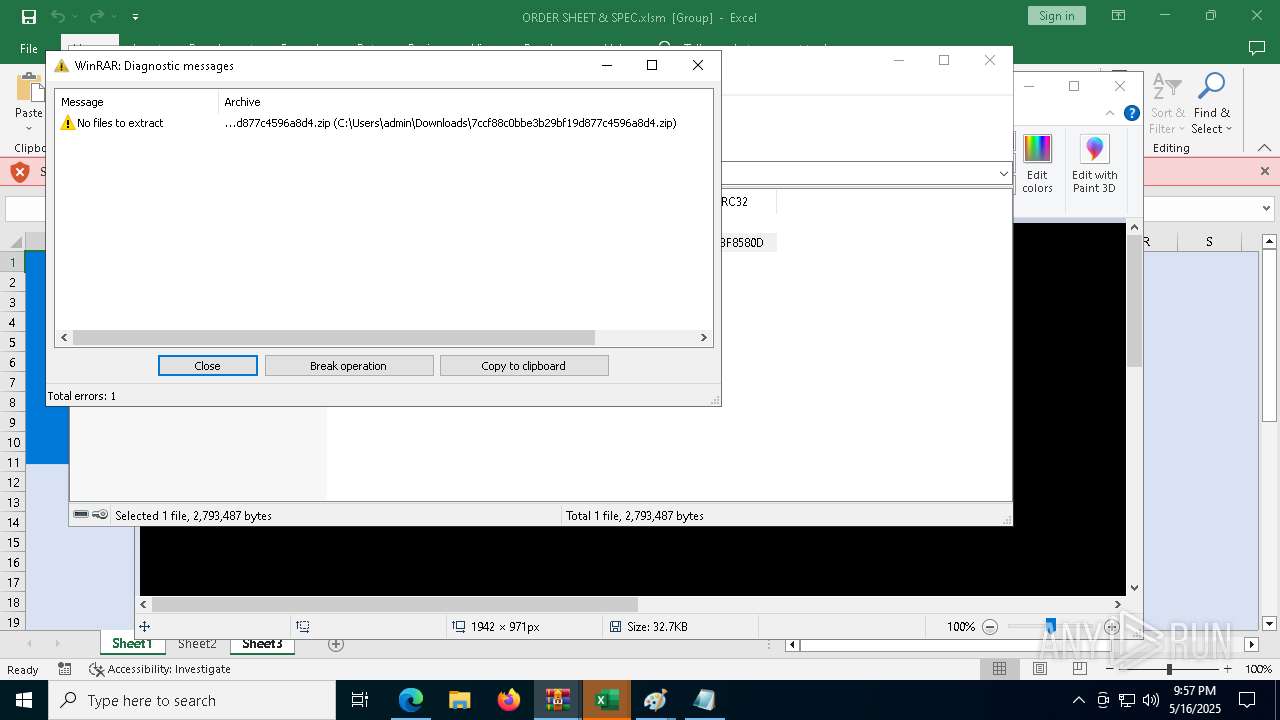Image resolution: width=1280 pixels, height=720 pixels.
Task: Click Excel Redo arrow icon
Action: coord(96,16)
